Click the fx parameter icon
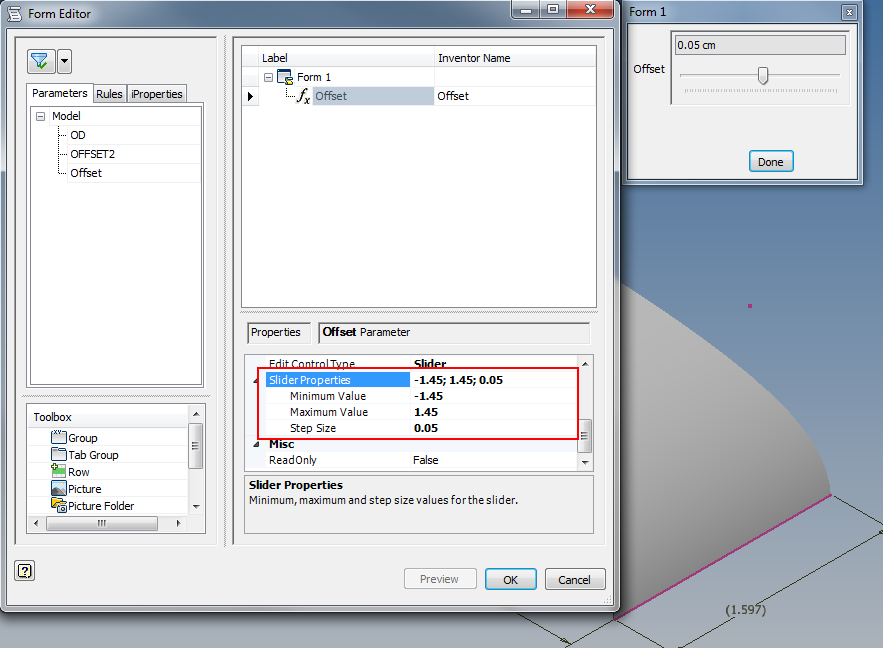The height and width of the screenshot is (648, 883). click(x=304, y=96)
